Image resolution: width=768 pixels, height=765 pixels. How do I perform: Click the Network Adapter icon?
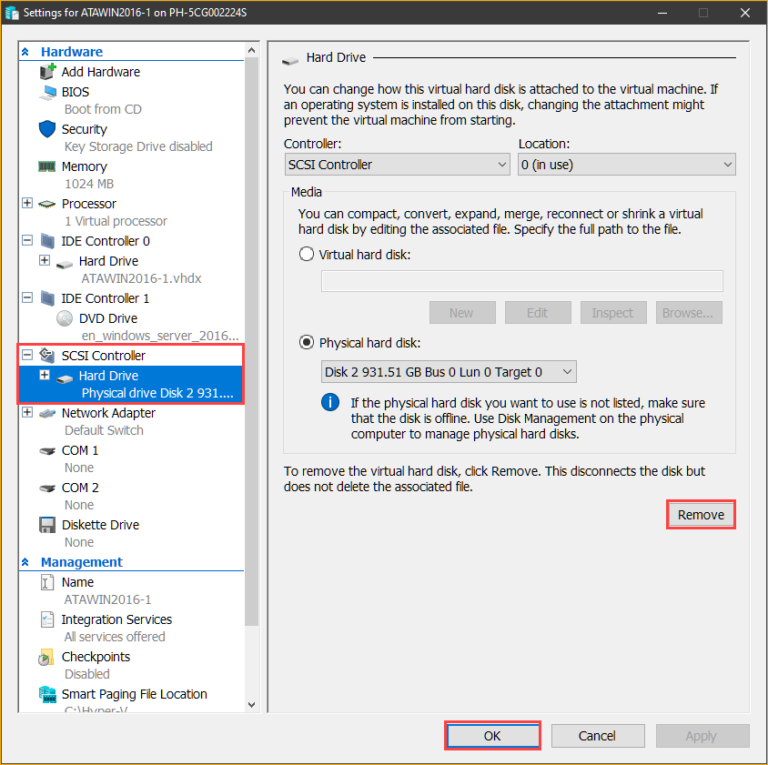pyautogui.click(x=47, y=413)
